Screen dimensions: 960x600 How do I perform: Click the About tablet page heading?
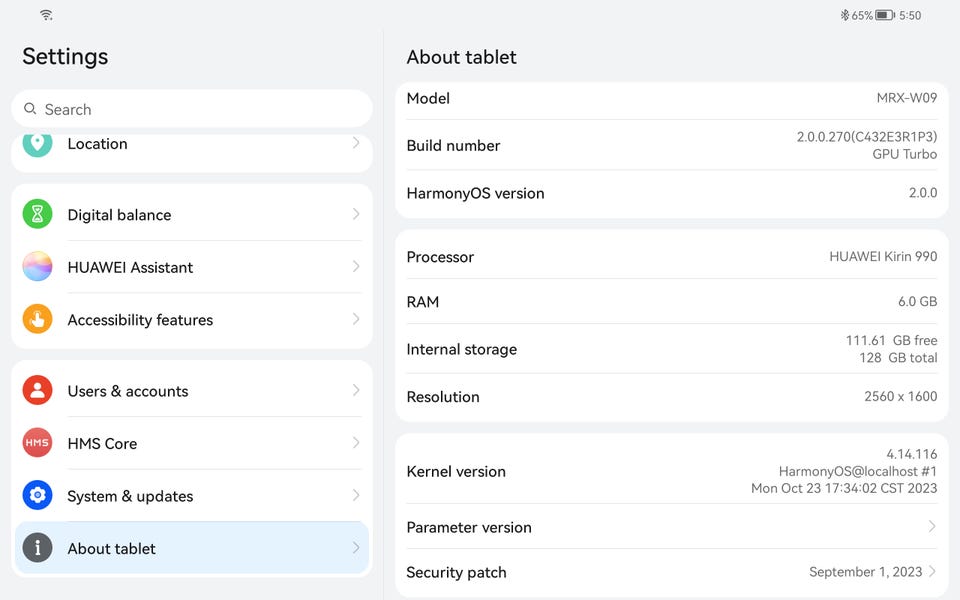tap(461, 57)
